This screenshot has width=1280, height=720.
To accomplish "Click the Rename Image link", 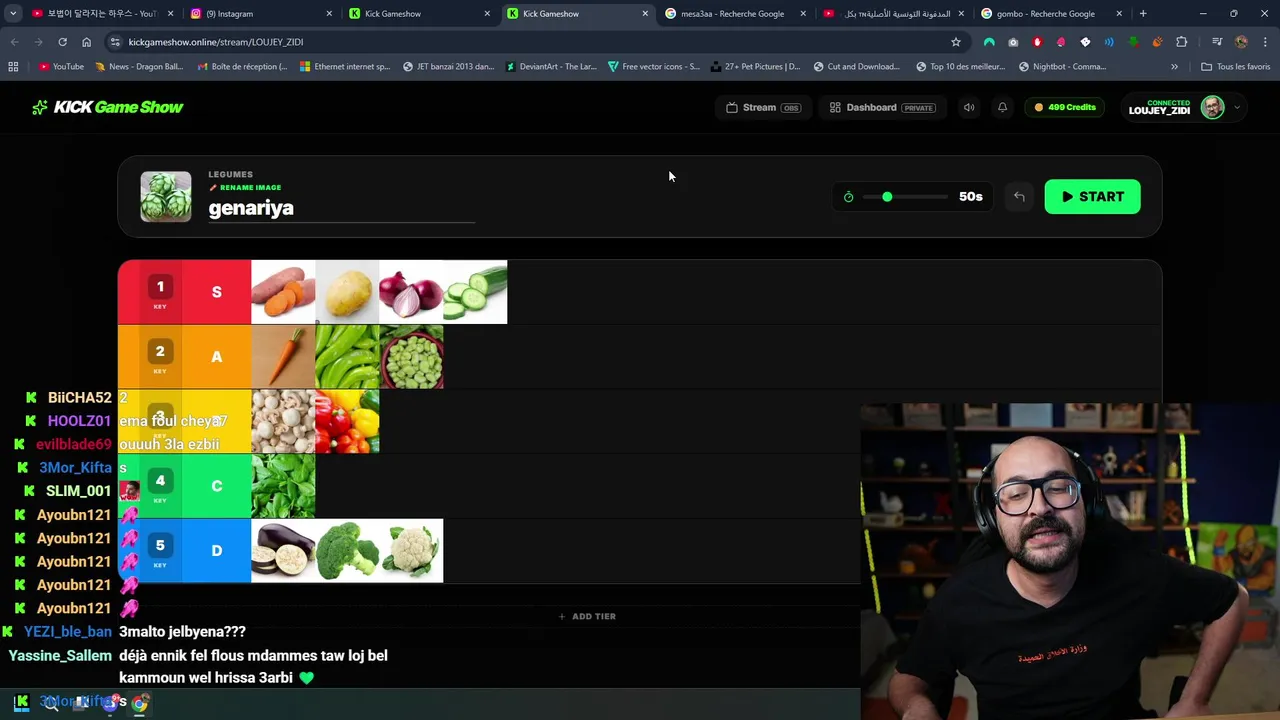I will coord(245,188).
